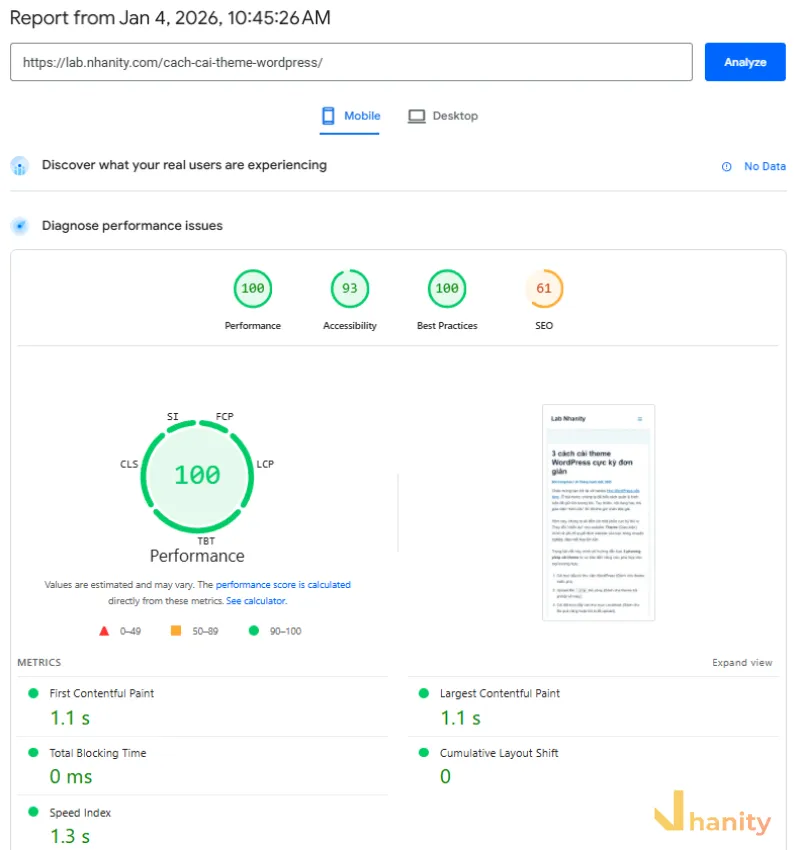Click the TBT gauge segment label
Viewport: 800px width, 850px height.
206,541
